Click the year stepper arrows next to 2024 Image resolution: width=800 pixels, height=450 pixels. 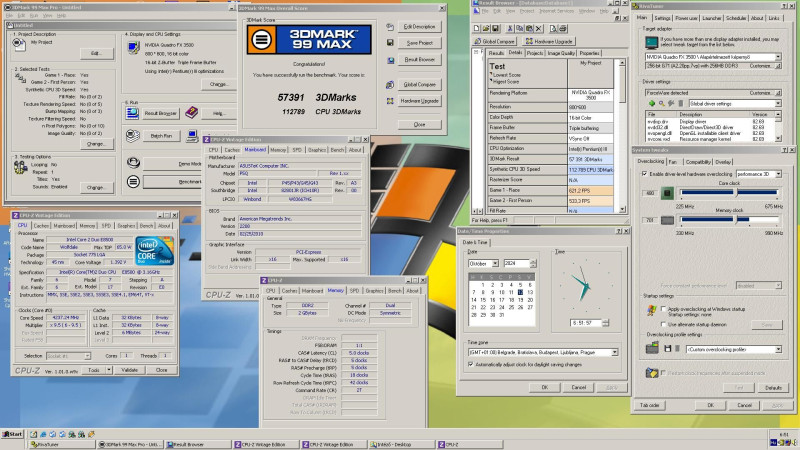point(533,263)
